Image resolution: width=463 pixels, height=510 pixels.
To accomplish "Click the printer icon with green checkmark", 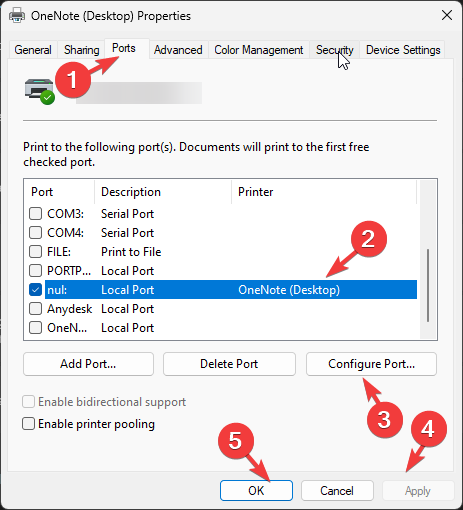I will point(40,91).
